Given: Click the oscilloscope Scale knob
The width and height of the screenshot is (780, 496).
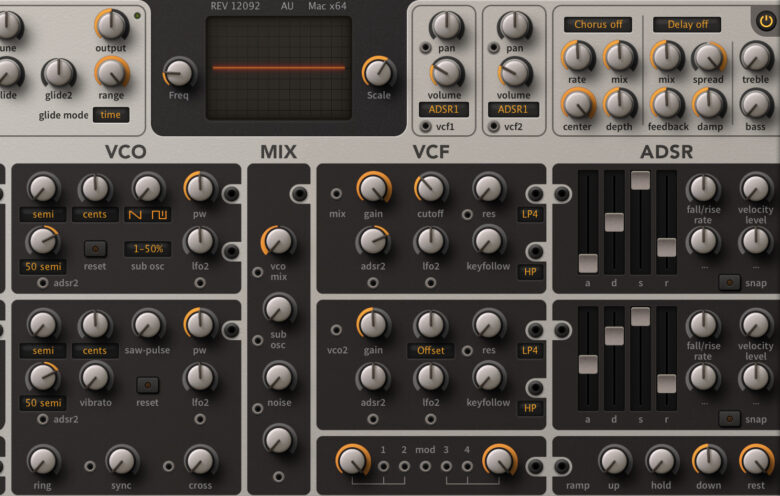Looking at the screenshot, I should point(379,73).
